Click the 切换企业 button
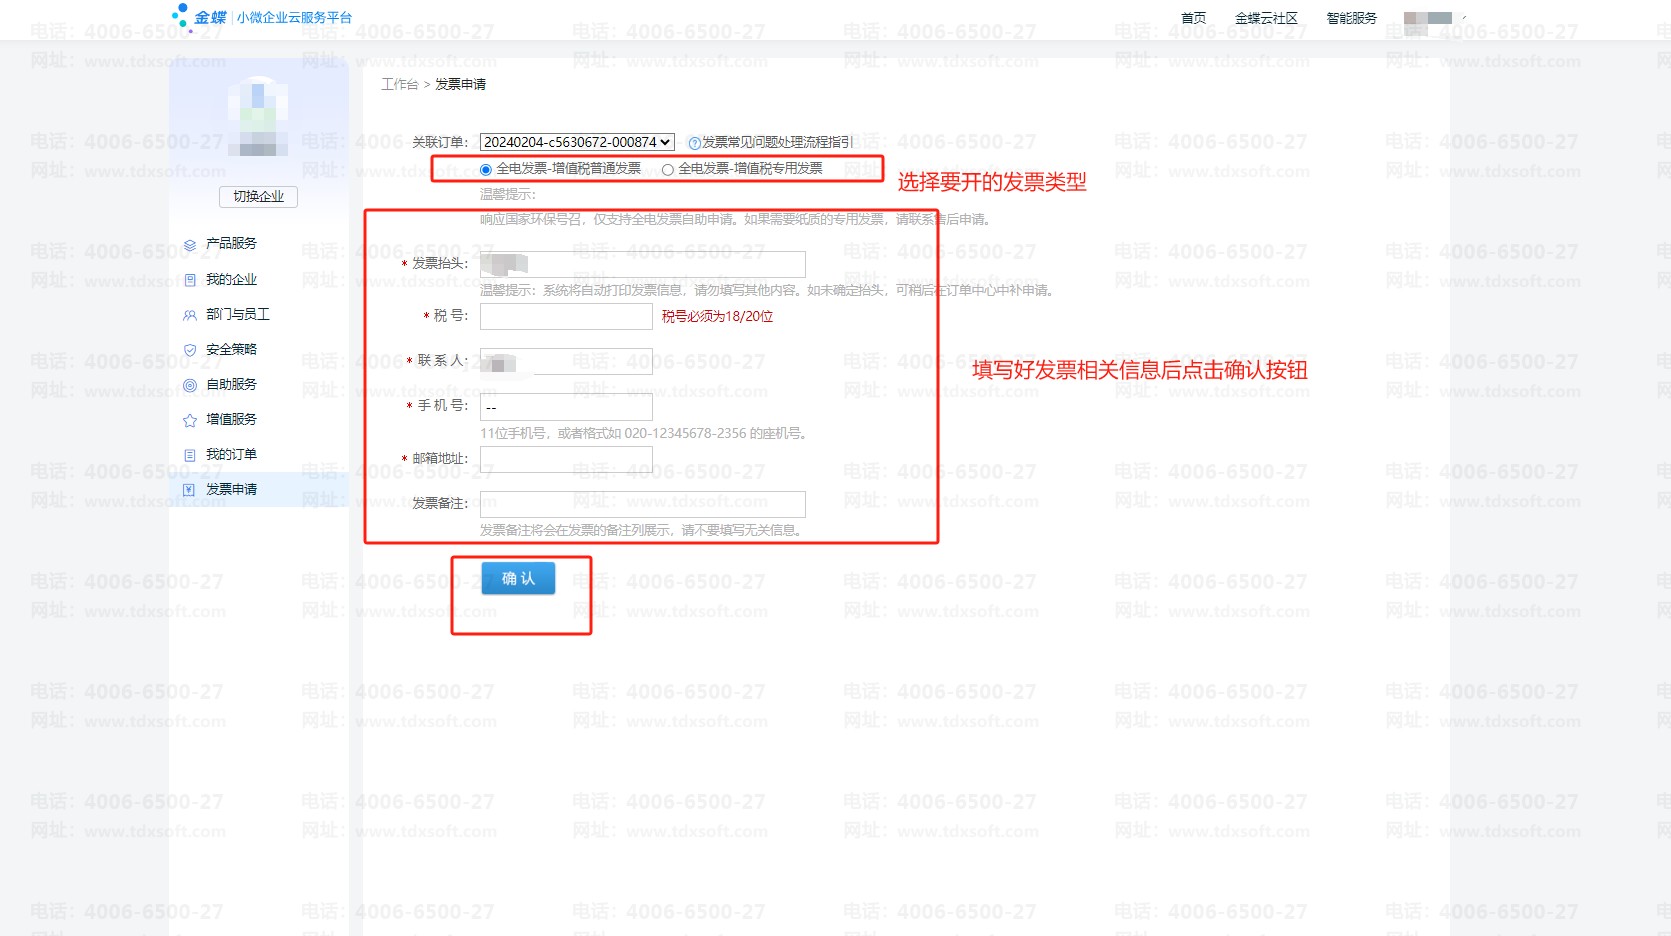Viewport: 1671px width, 936px height. (x=258, y=196)
